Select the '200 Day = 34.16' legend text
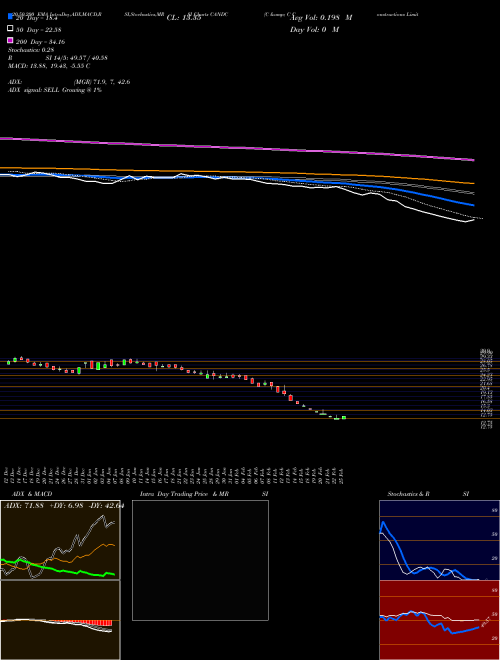500x660 pixels. [x=41, y=42]
